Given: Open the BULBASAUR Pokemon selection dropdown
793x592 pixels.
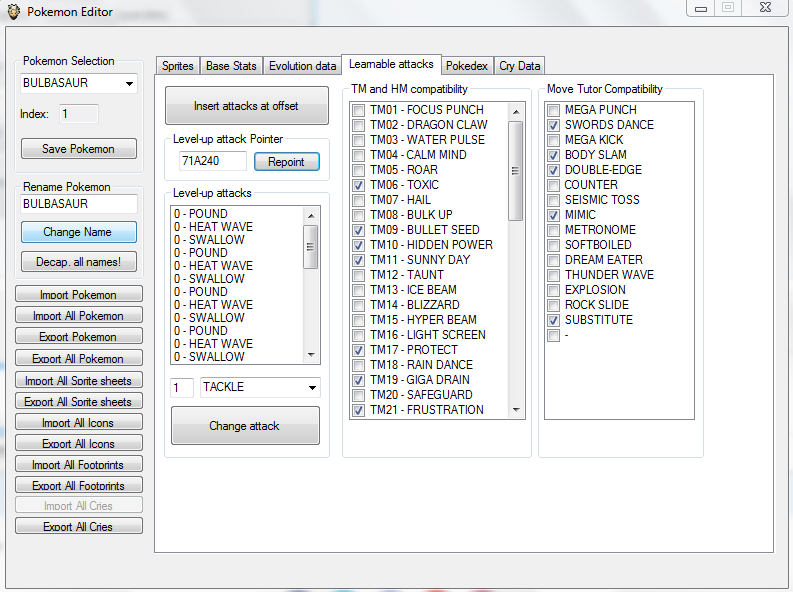Looking at the screenshot, I should [x=130, y=84].
